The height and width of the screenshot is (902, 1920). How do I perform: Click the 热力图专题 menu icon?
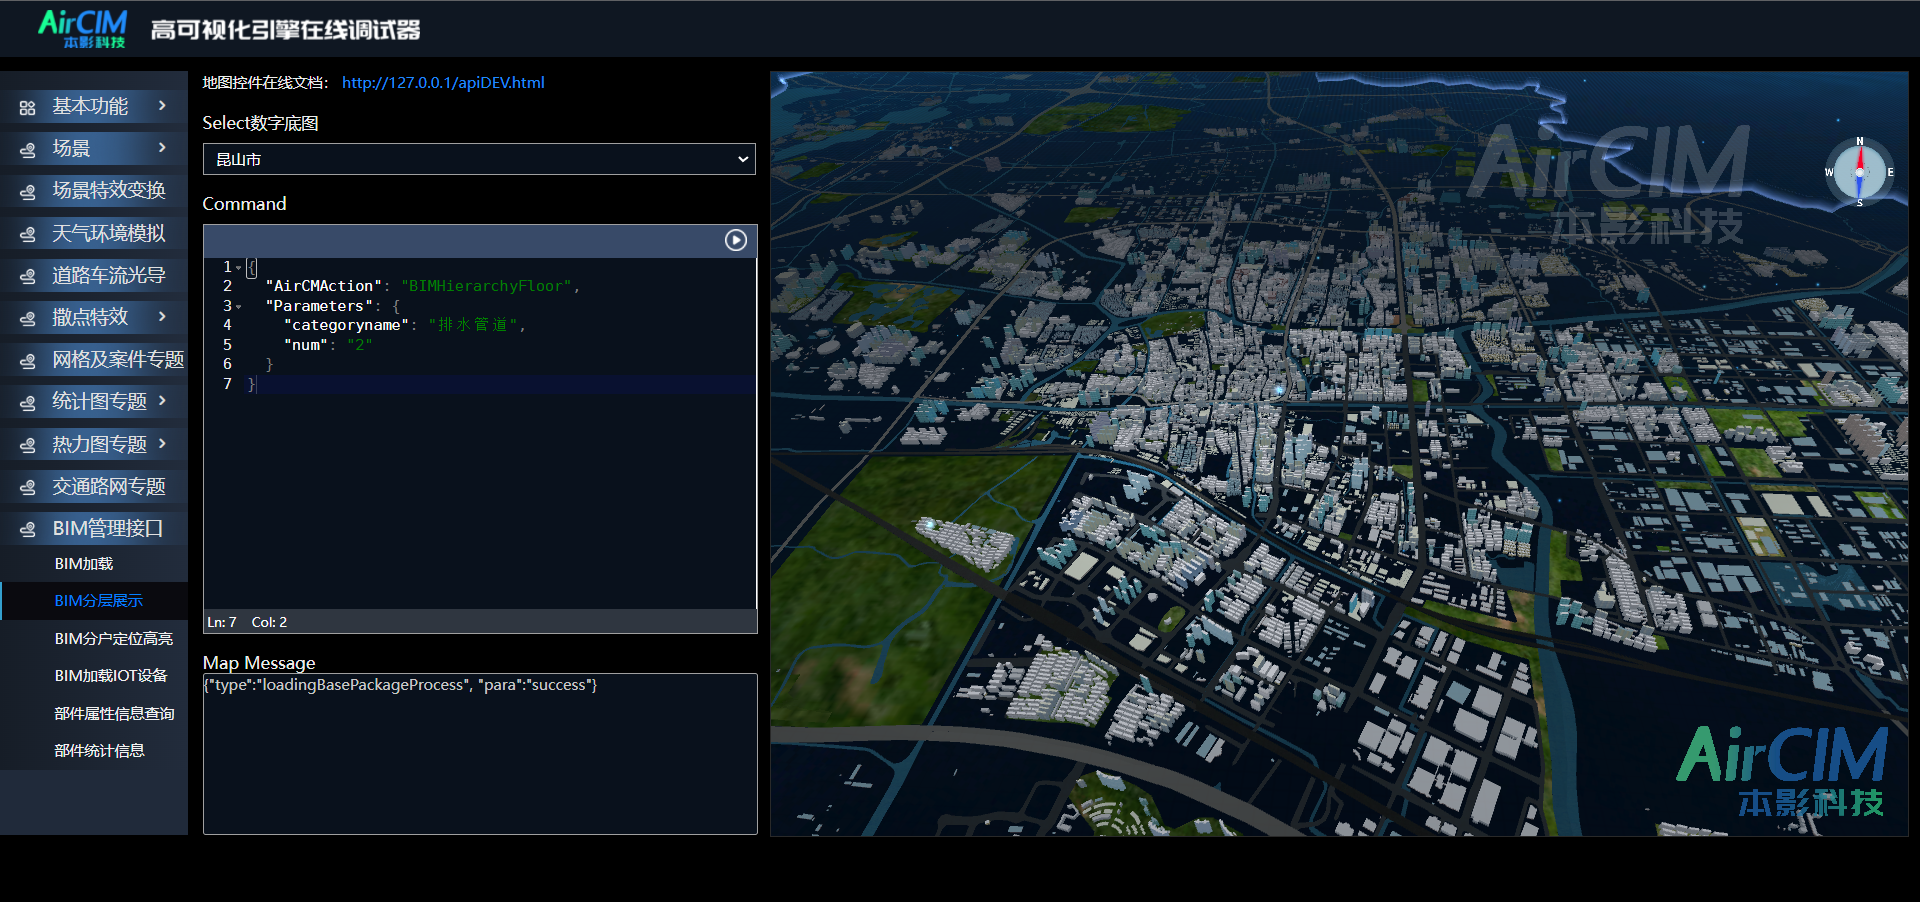coord(28,445)
